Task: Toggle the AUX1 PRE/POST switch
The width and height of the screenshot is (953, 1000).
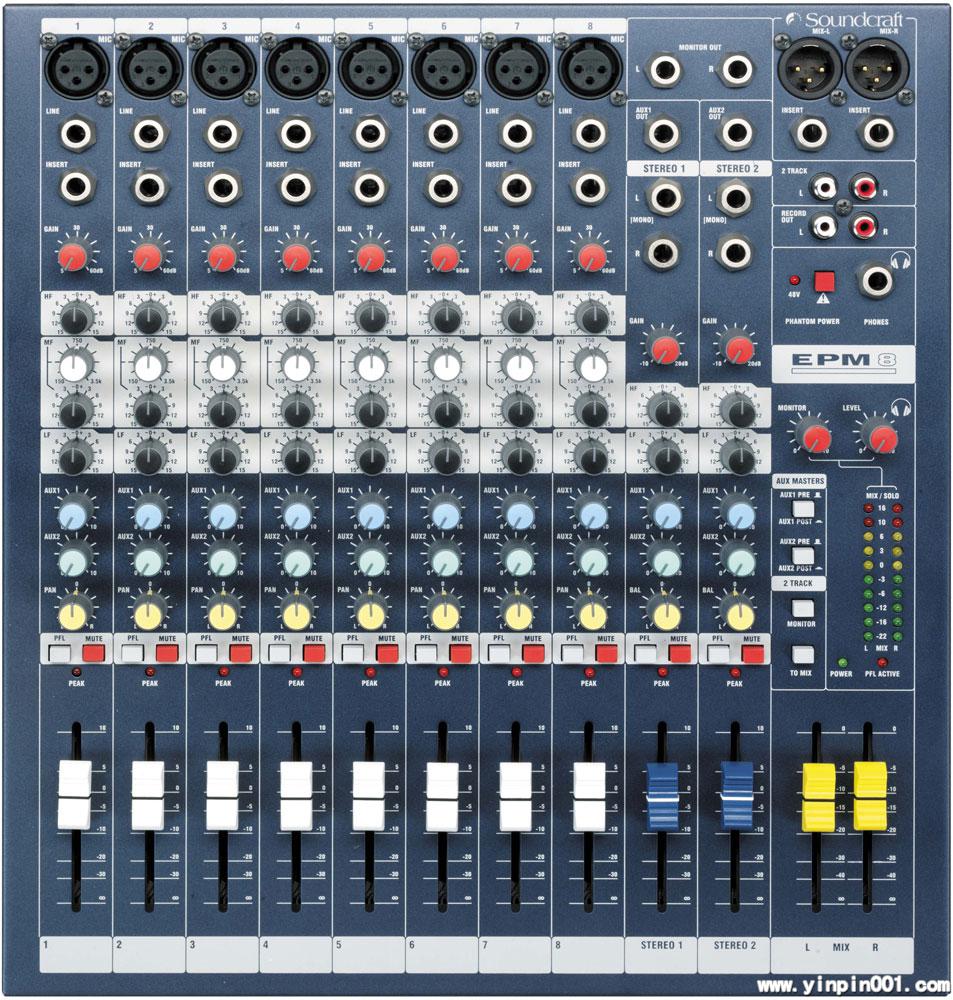Action: pos(802,509)
